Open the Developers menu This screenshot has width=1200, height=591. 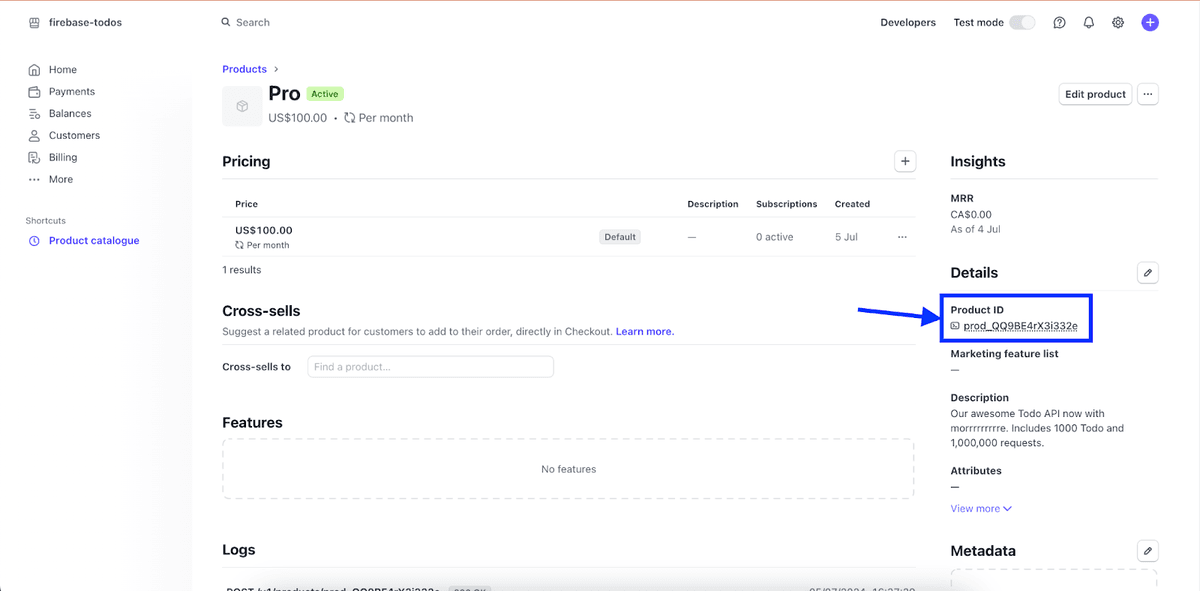click(x=907, y=21)
